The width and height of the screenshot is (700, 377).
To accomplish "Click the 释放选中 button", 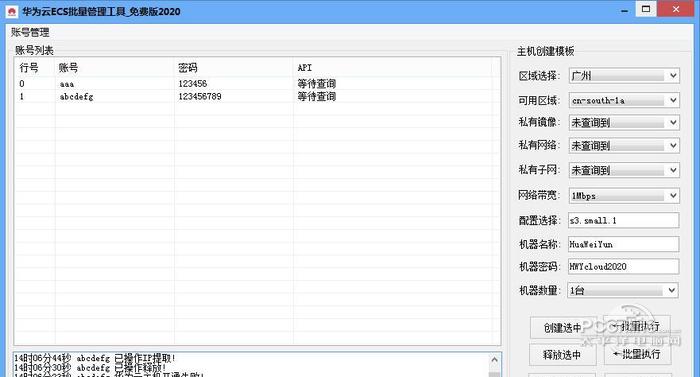I will 562,355.
